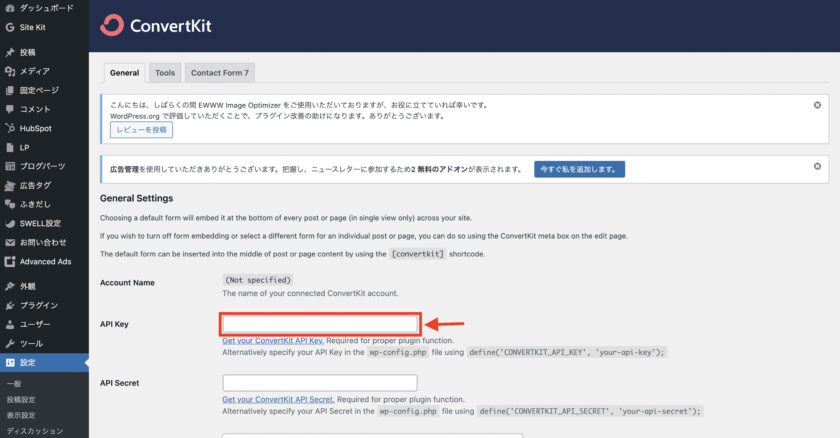Open ディスカッション submenu item
840x438 pixels.
click(35, 431)
